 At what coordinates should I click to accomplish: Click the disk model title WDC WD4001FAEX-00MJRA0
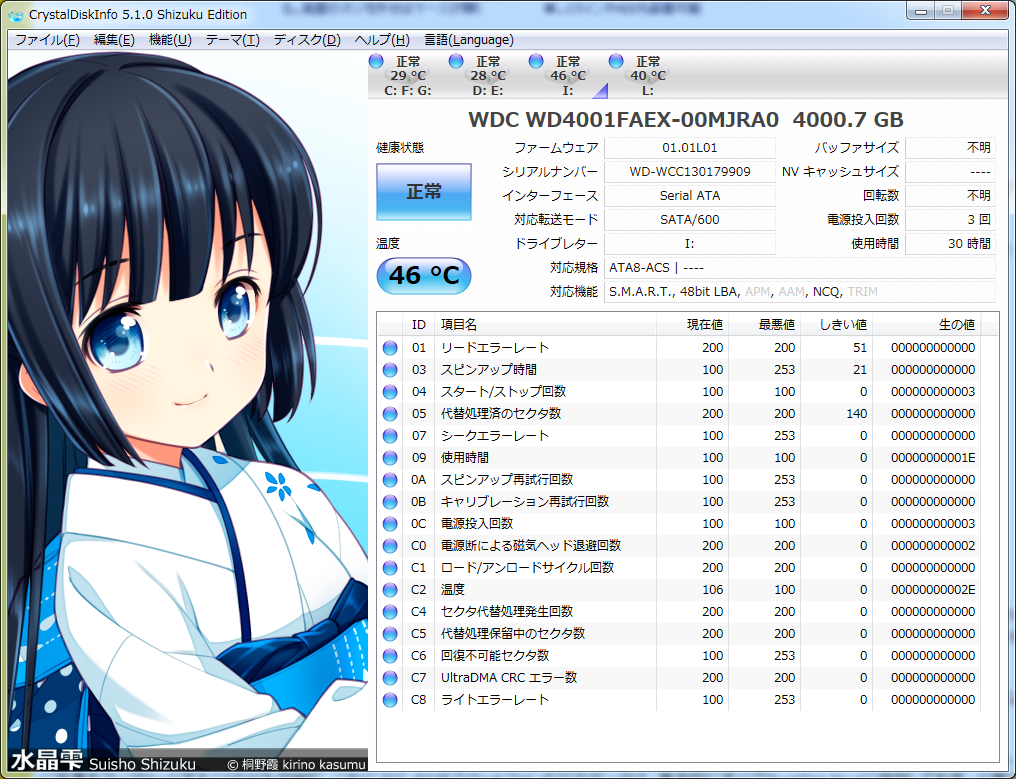[x=623, y=120]
